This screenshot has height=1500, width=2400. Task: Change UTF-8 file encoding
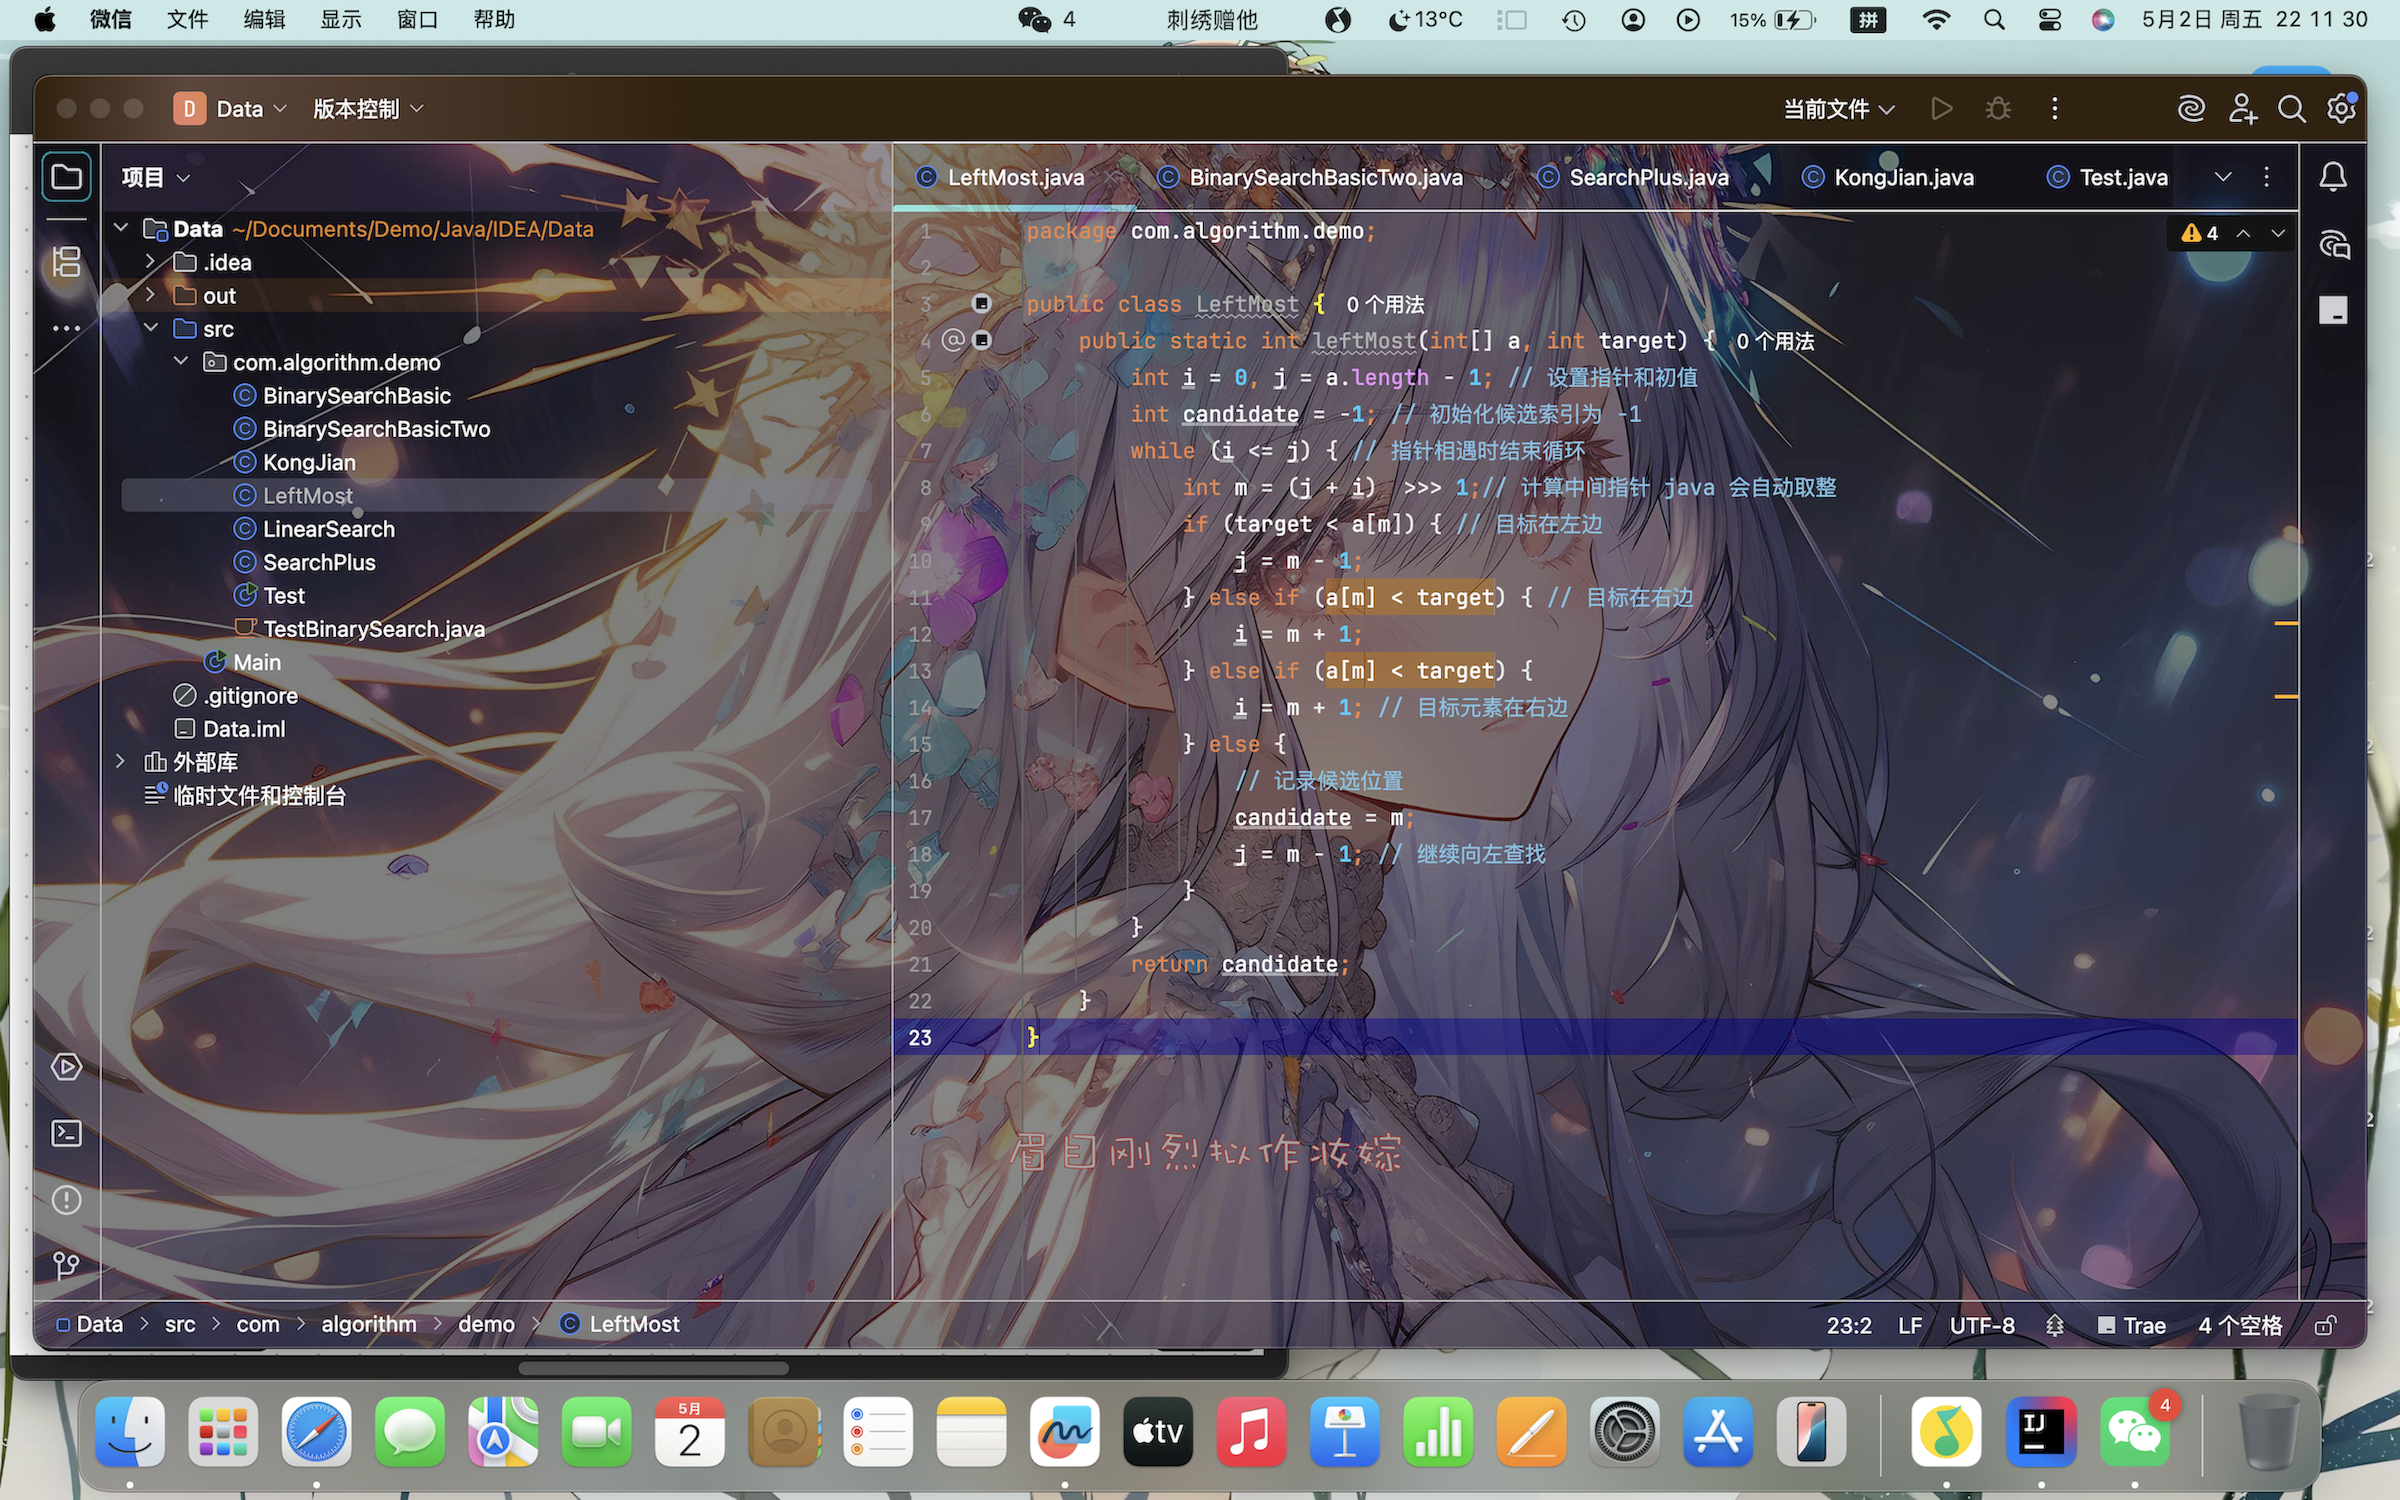click(1982, 1325)
